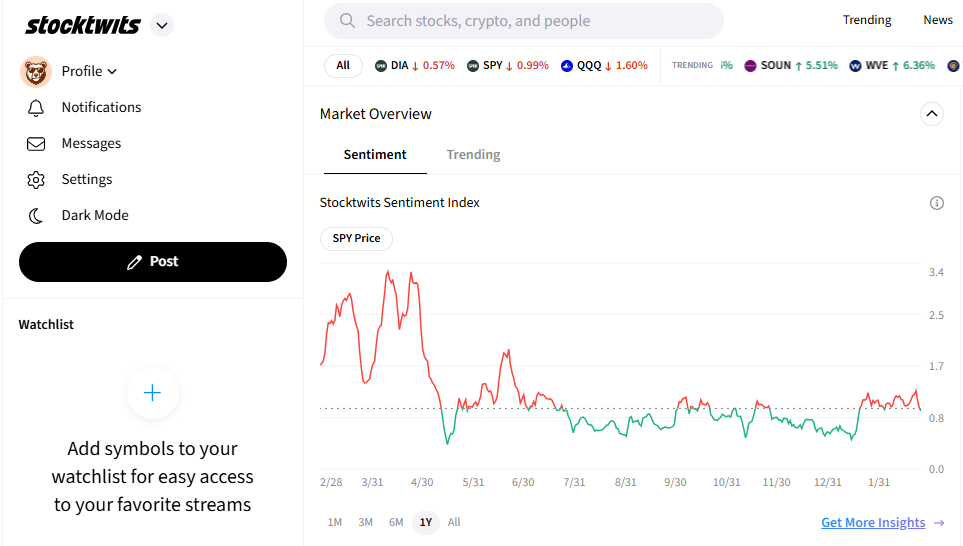Switch to the Trending tab in Market Overview
The width and height of the screenshot is (963, 546).
pyautogui.click(x=474, y=155)
